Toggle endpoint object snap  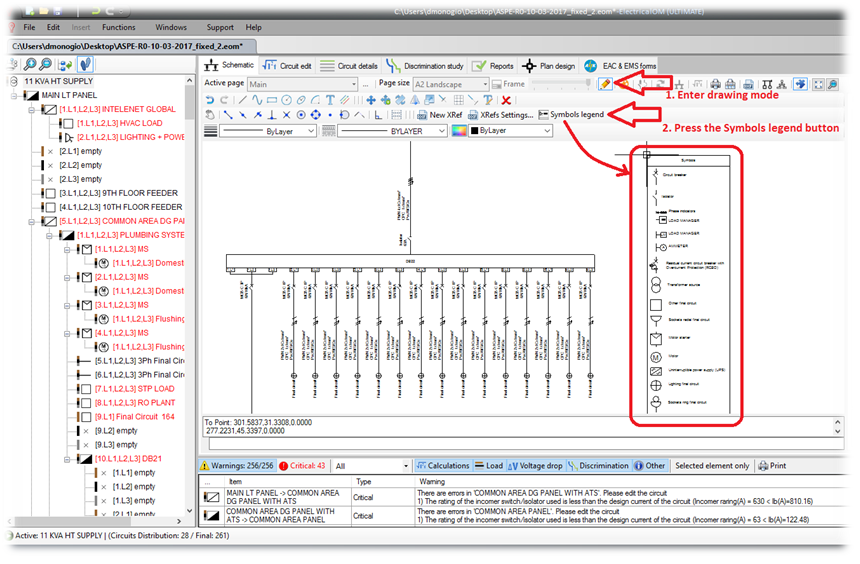(x=228, y=115)
